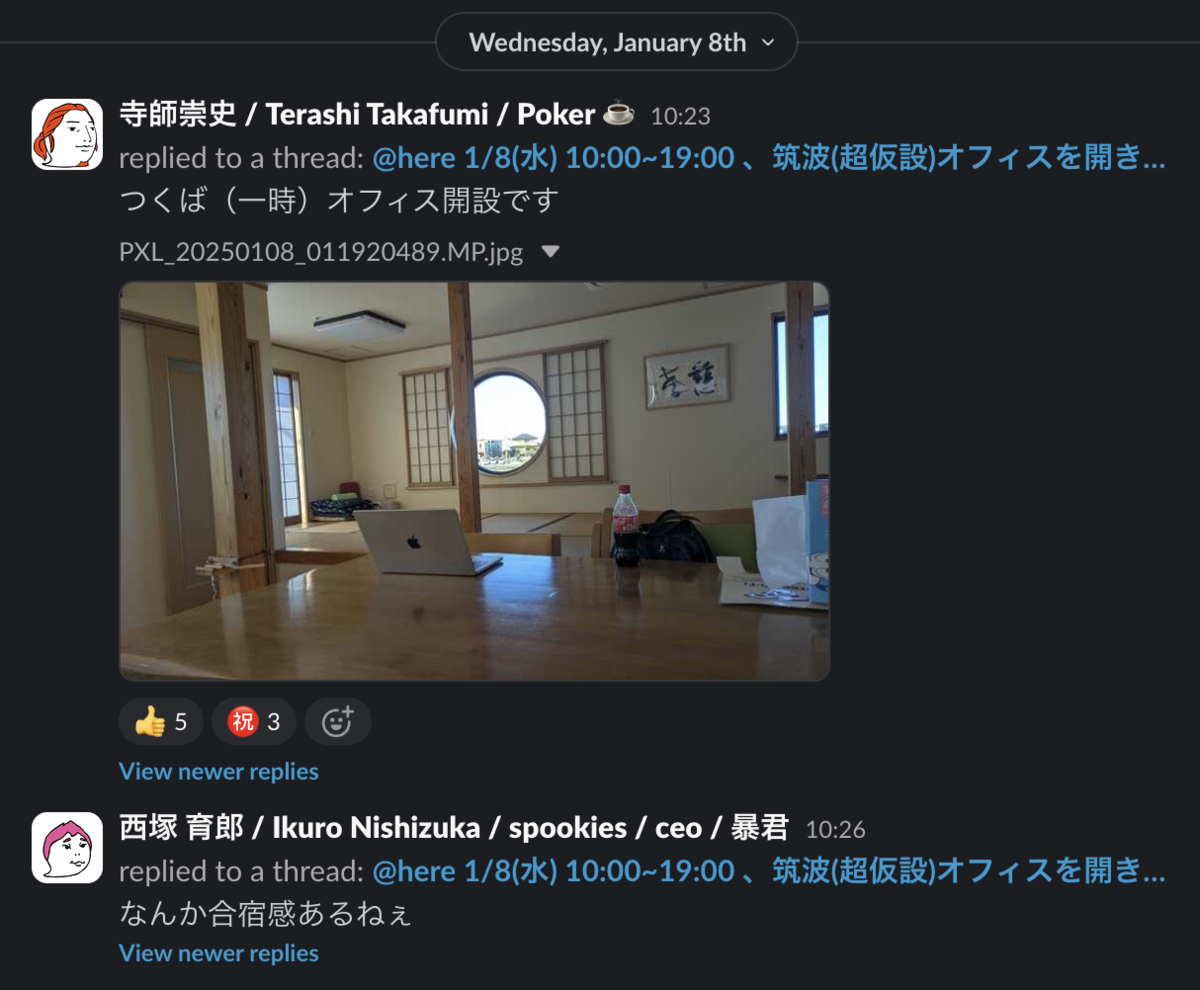Click the name 寺師崇史 / Terashi Takafumi / Poker

pos(357,114)
